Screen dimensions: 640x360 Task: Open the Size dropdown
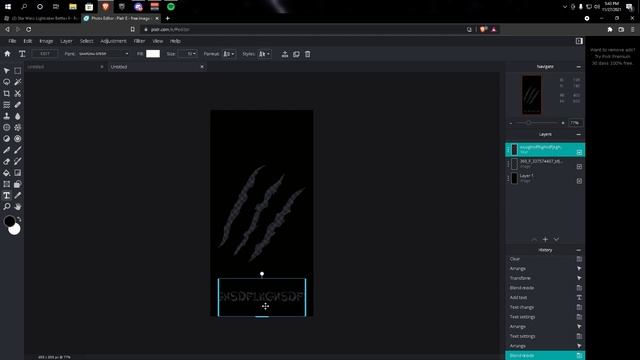[188, 53]
